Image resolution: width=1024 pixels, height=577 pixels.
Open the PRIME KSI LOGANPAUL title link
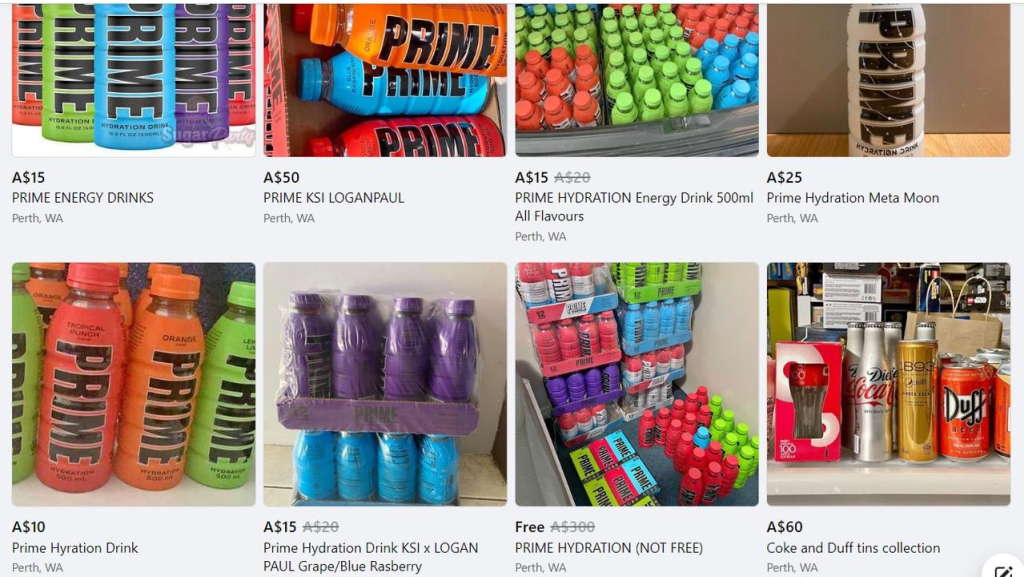click(334, 198)
